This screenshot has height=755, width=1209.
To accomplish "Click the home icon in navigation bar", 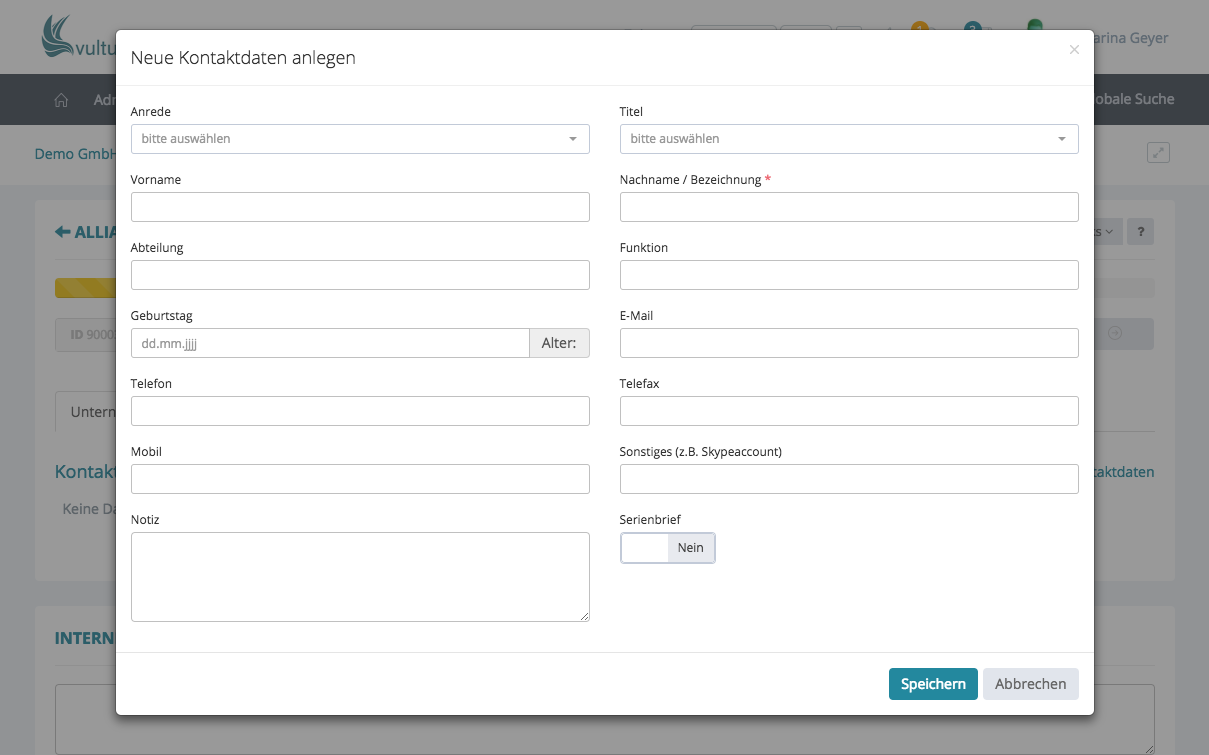I will click(61, 100).
